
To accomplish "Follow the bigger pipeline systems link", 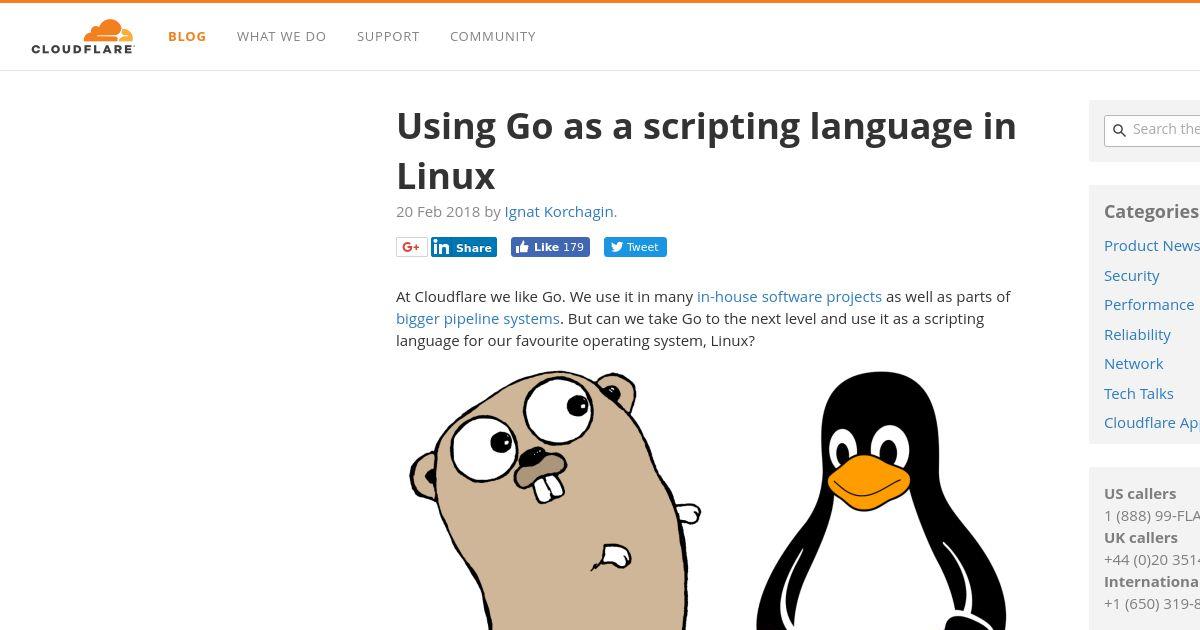I will (x=478, y=318).
